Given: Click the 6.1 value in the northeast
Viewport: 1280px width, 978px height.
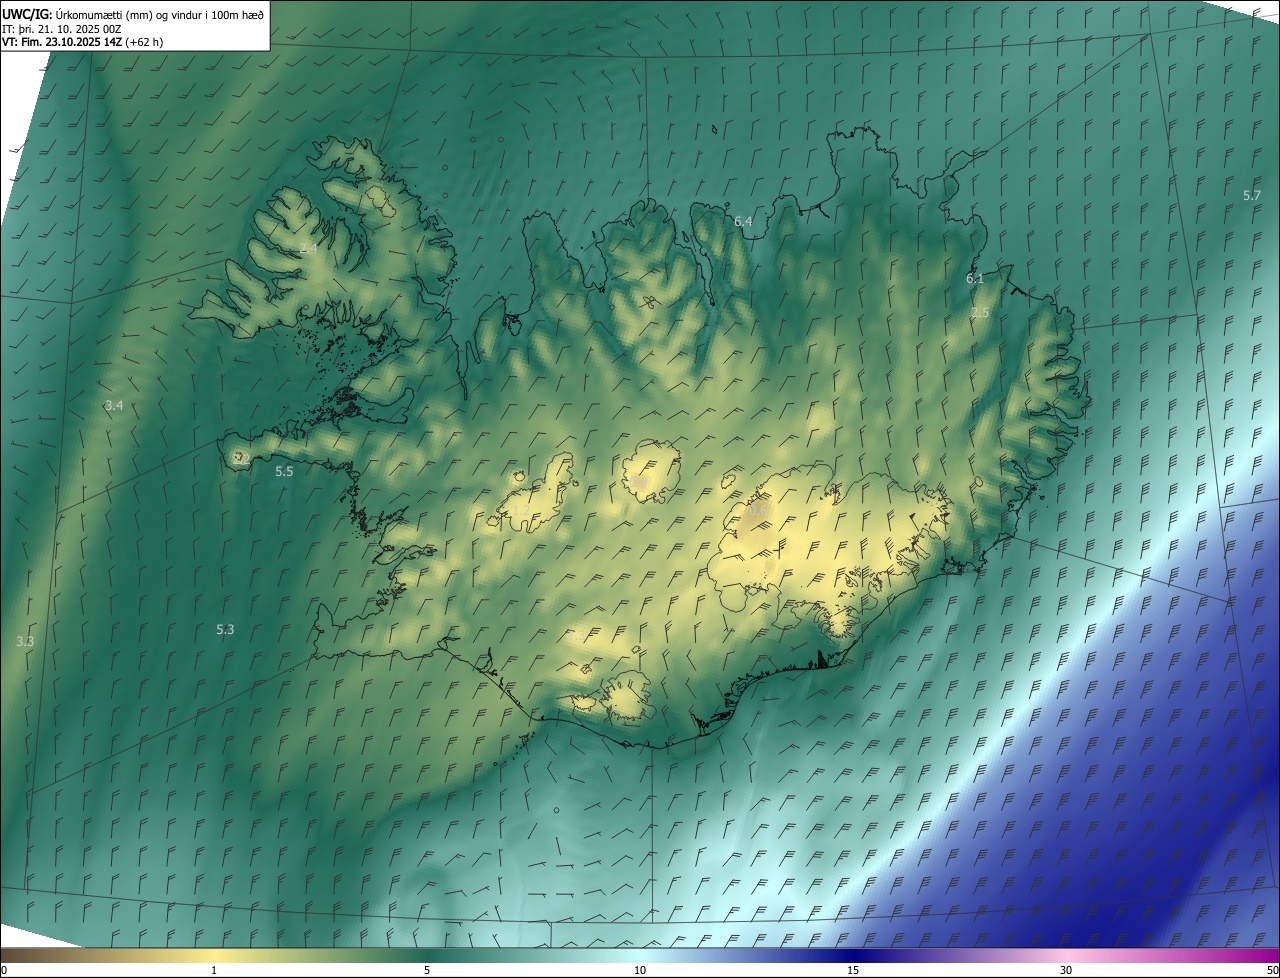Looking at the screenshot, I should [975, 278].
